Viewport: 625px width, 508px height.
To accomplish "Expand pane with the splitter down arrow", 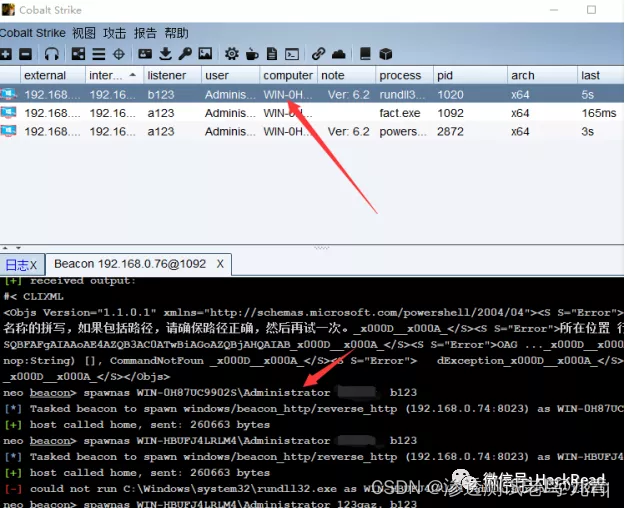I will point(18,248).
